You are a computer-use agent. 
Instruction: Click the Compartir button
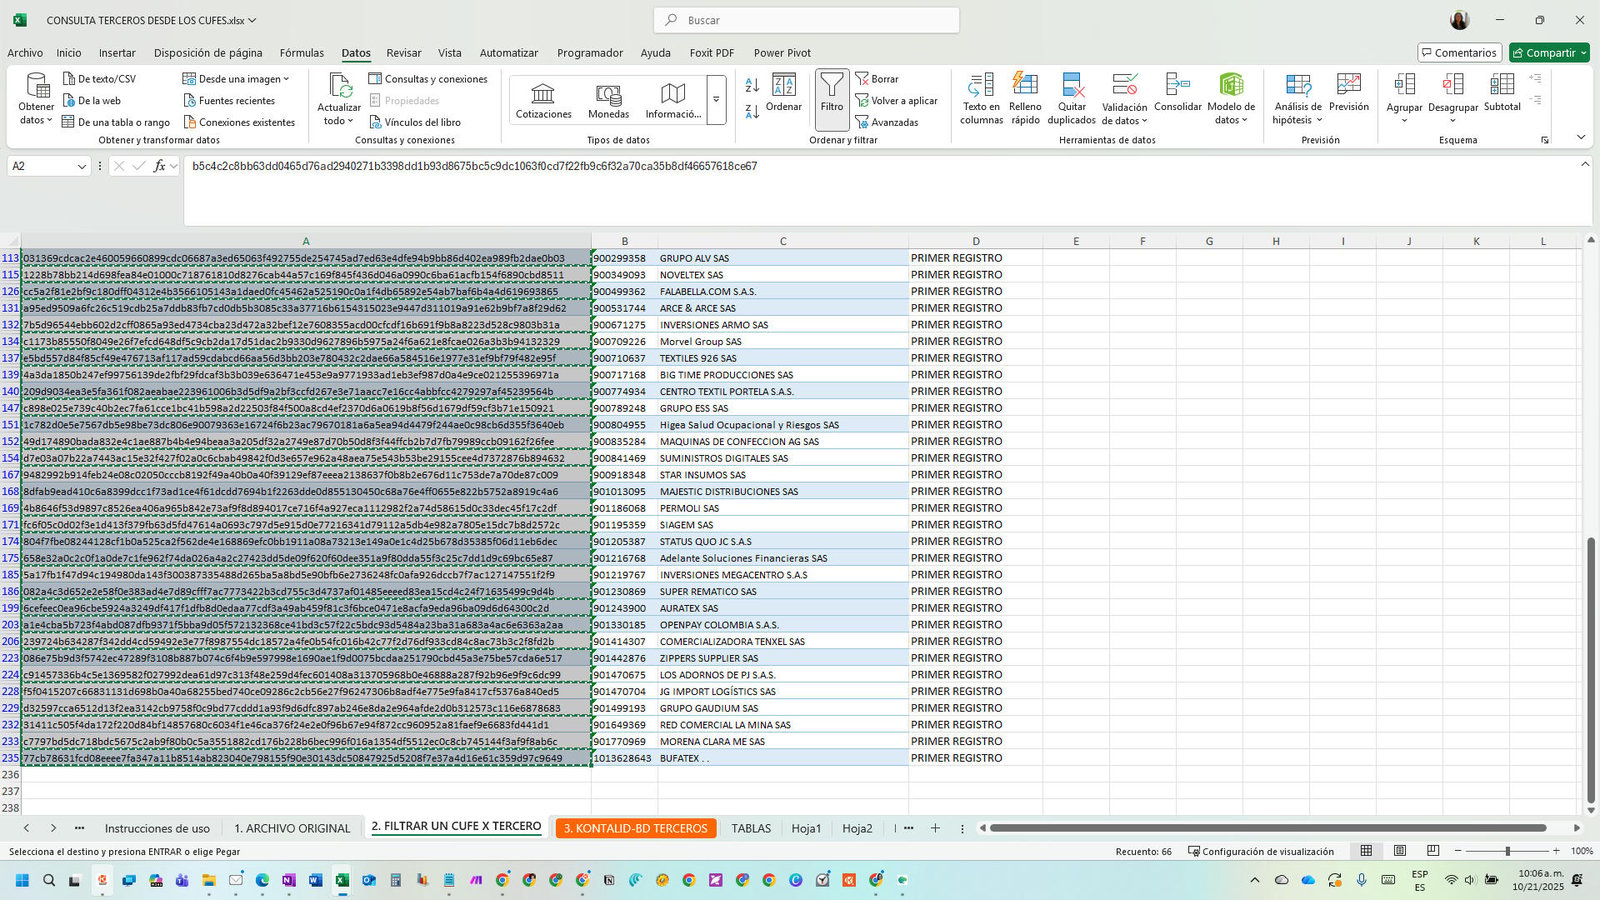pyautogui.click(x=1549, y=53)
